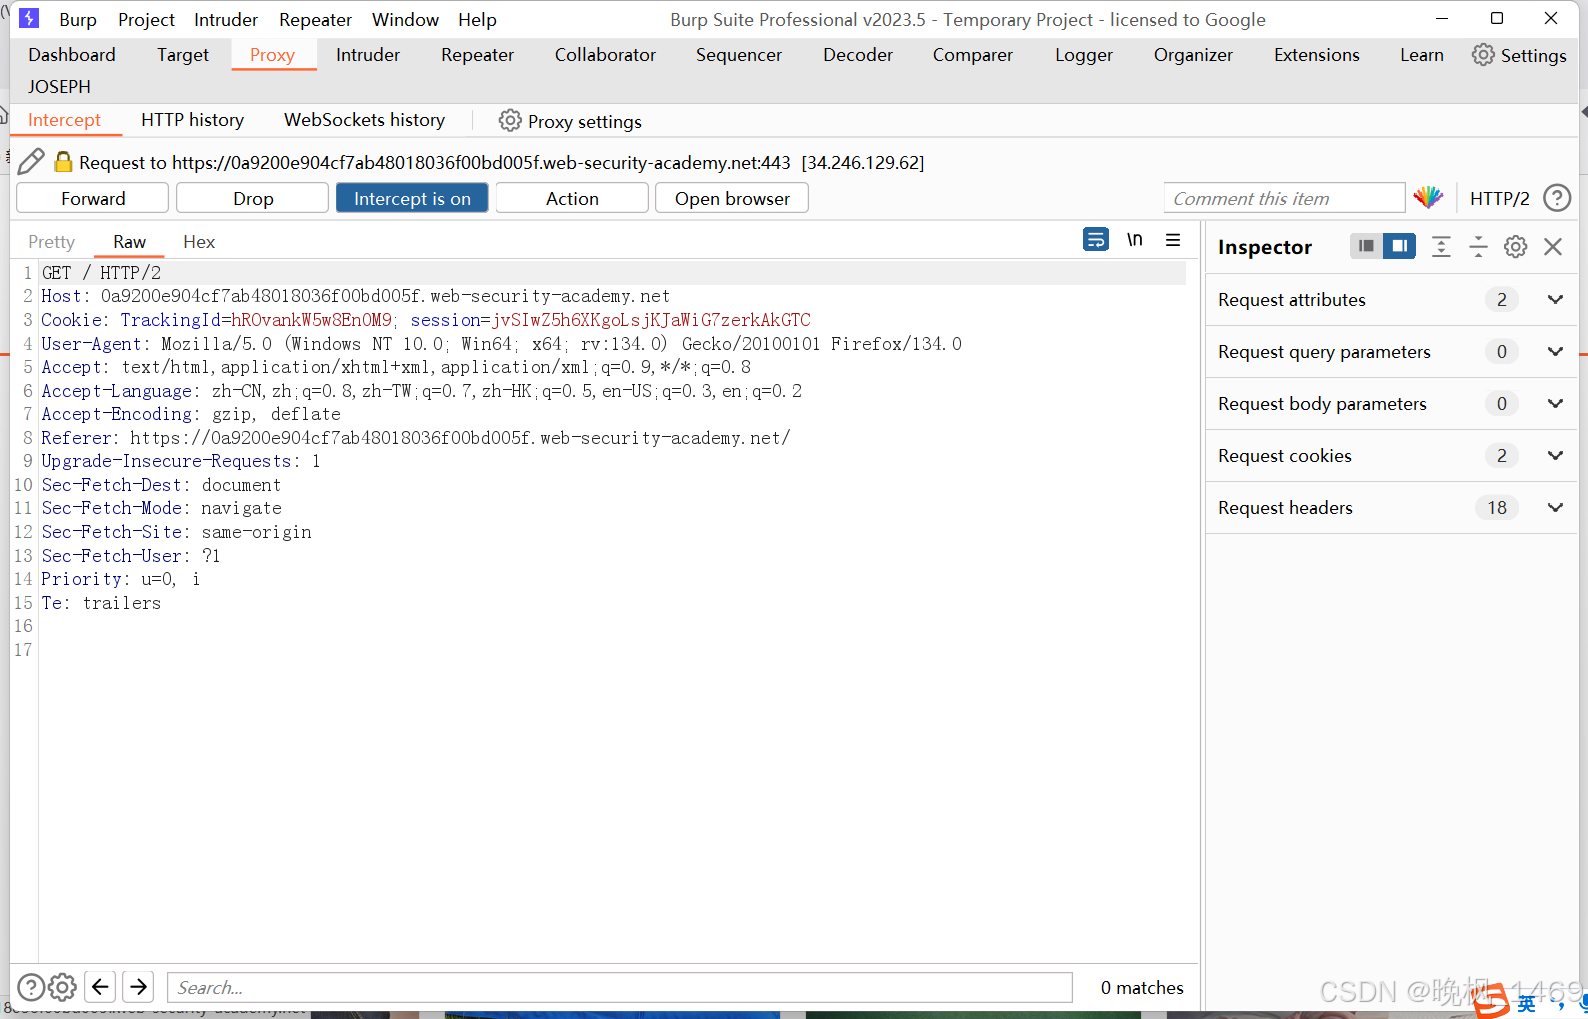Open HTTP history sub-tab
1588x1019 pixels.
(192, 120)
